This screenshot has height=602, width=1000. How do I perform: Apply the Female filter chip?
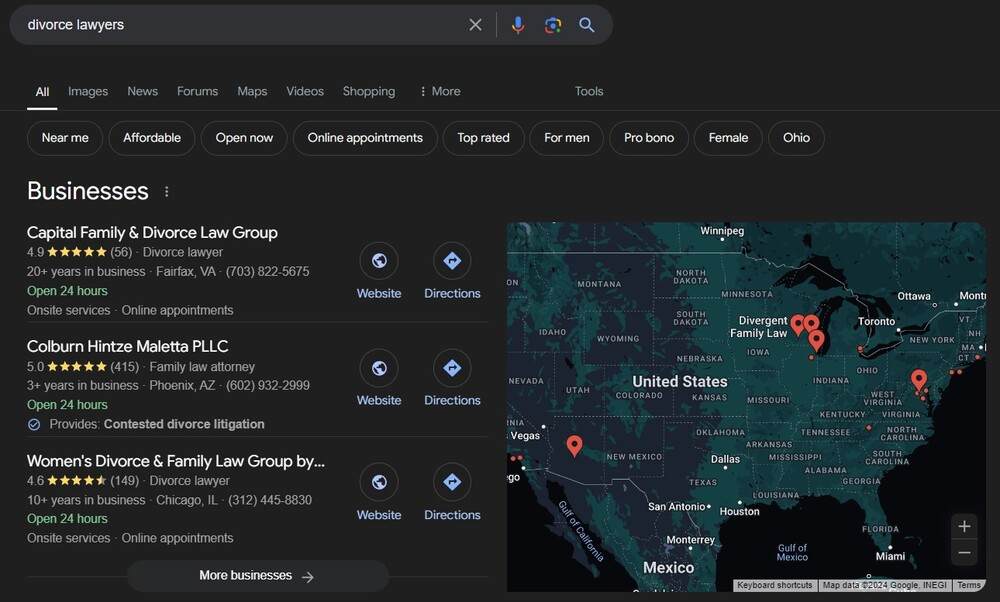(728, 138)
